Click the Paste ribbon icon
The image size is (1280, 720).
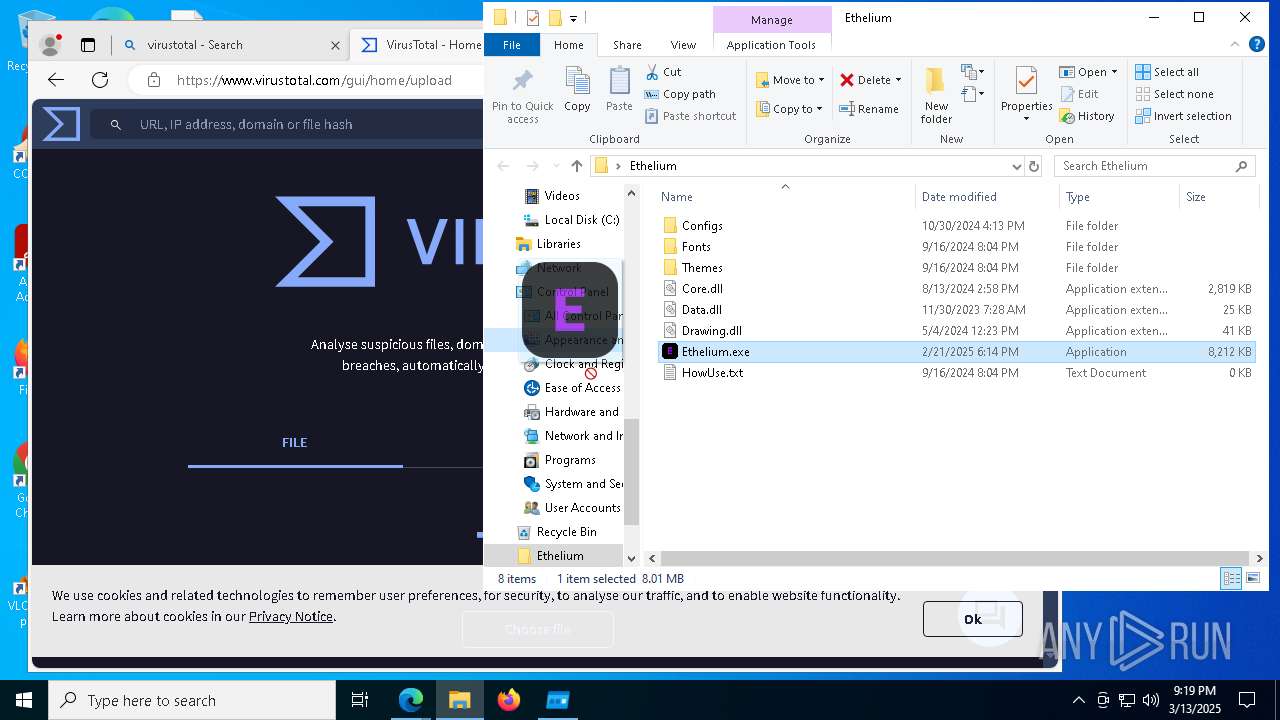click(x=619, y=90)
